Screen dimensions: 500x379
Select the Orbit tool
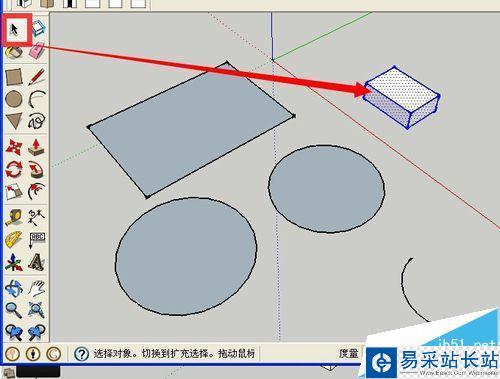[14, 288]
